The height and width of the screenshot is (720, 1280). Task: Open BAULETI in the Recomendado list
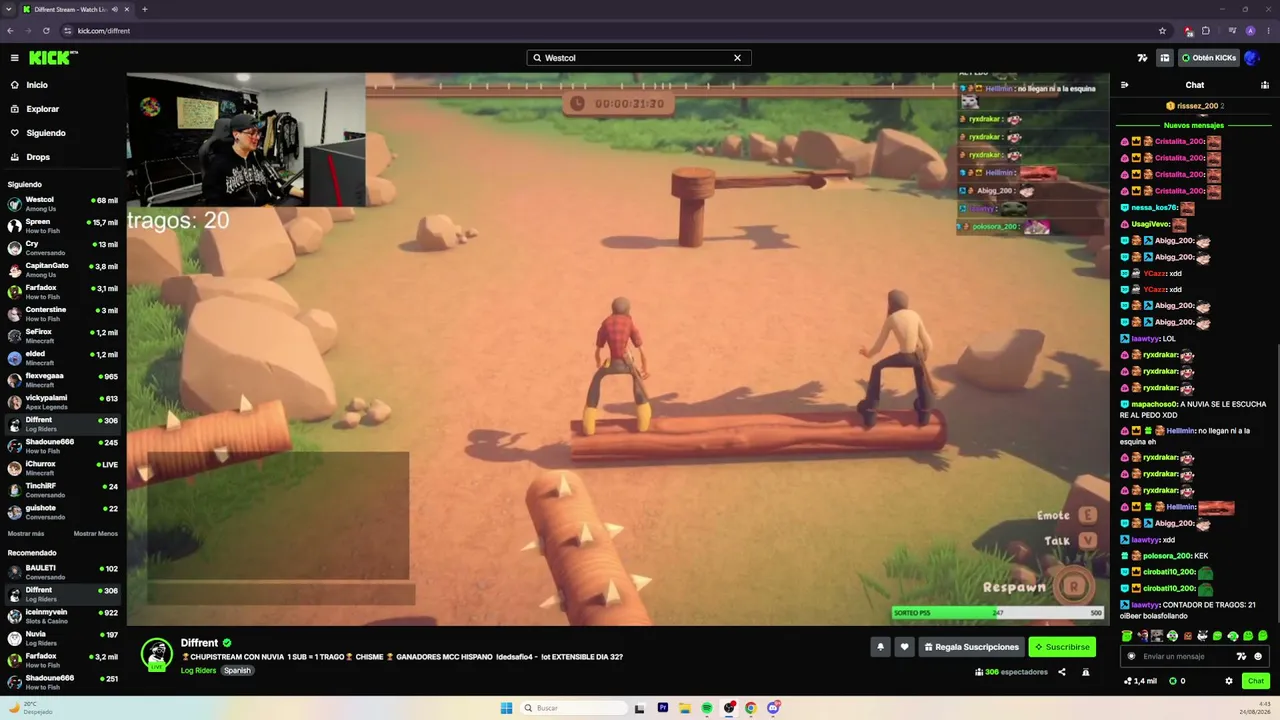63,571
